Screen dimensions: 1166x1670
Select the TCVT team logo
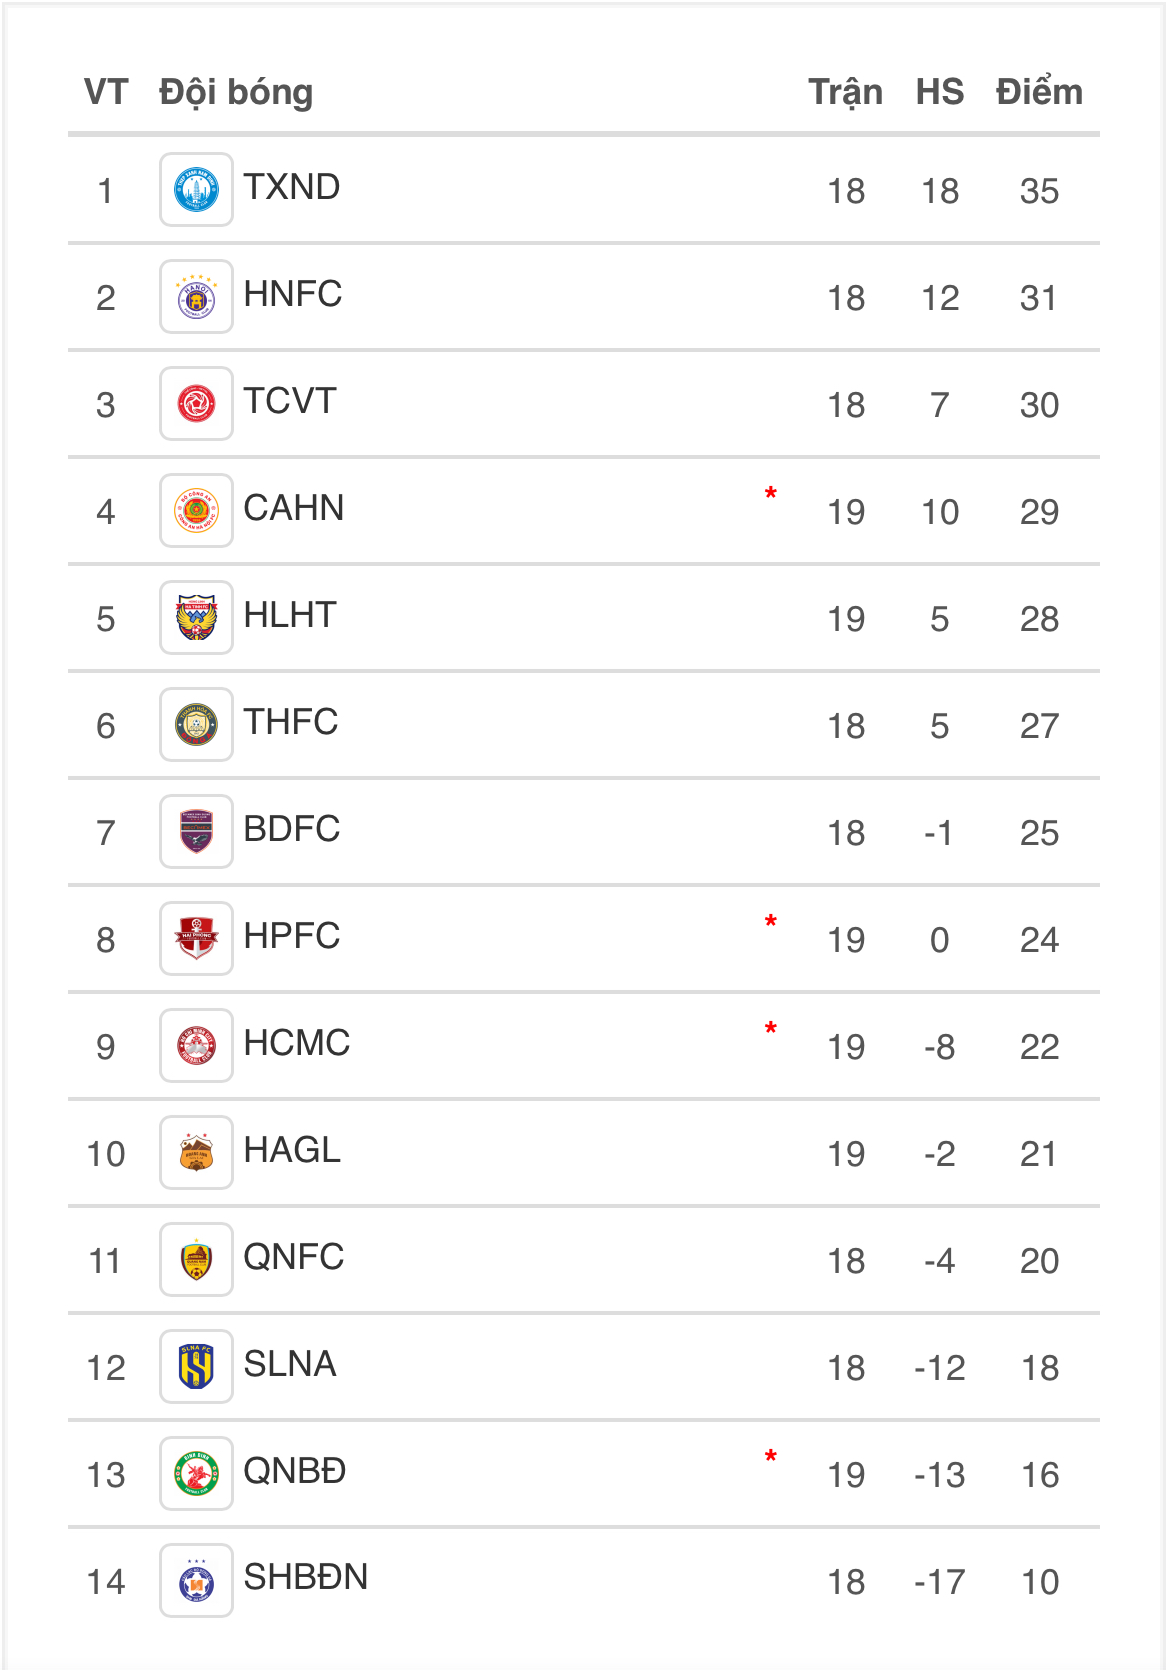click(196, 403)
